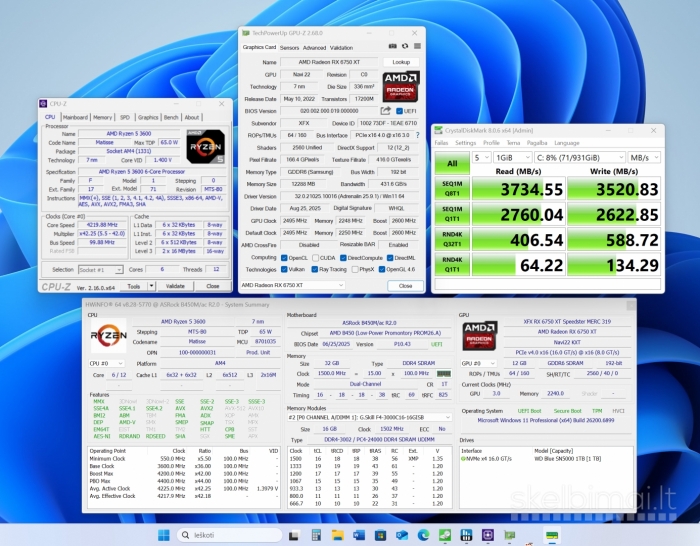The width and height of the screenshot is (700, 546).
Task: Open the C: drive selection dropdown
Action: (579, 158)
